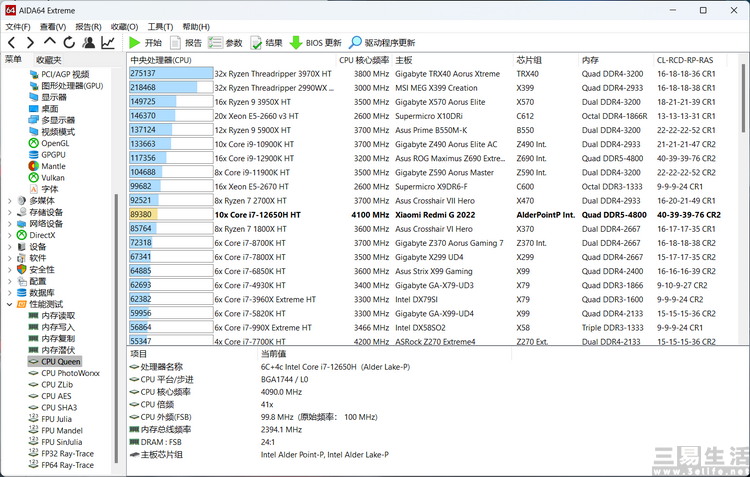750x477 pixels.
Task: Select the OpenGL tree item
Action: click(x=49, y=143)
